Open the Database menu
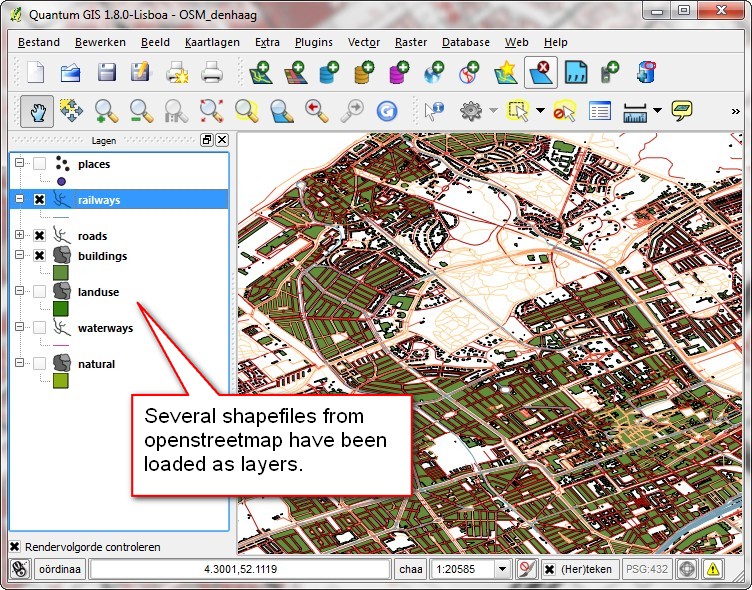Image resolution: width=752 pixels, height=590 pixels. (466, 42)
